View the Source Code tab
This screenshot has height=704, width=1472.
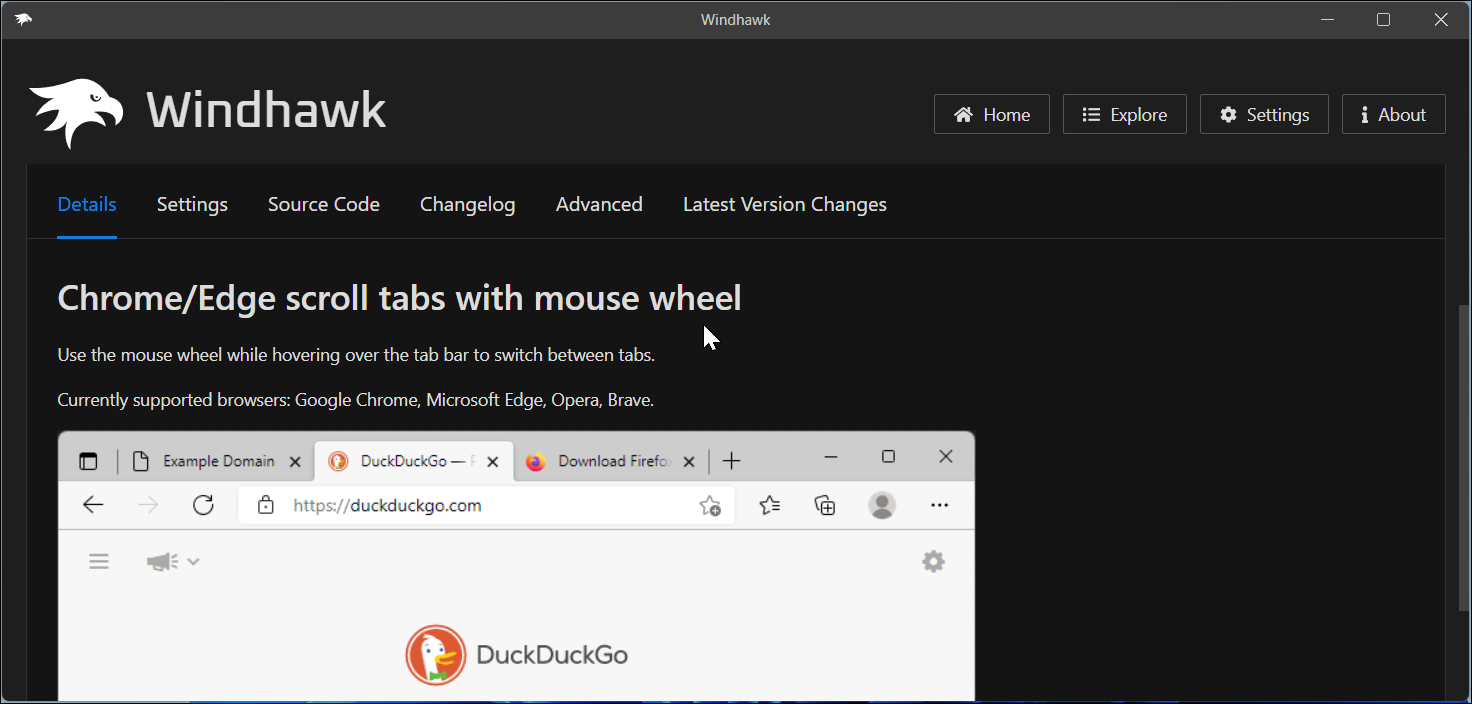pyautogui.click(x=323, y=205)
